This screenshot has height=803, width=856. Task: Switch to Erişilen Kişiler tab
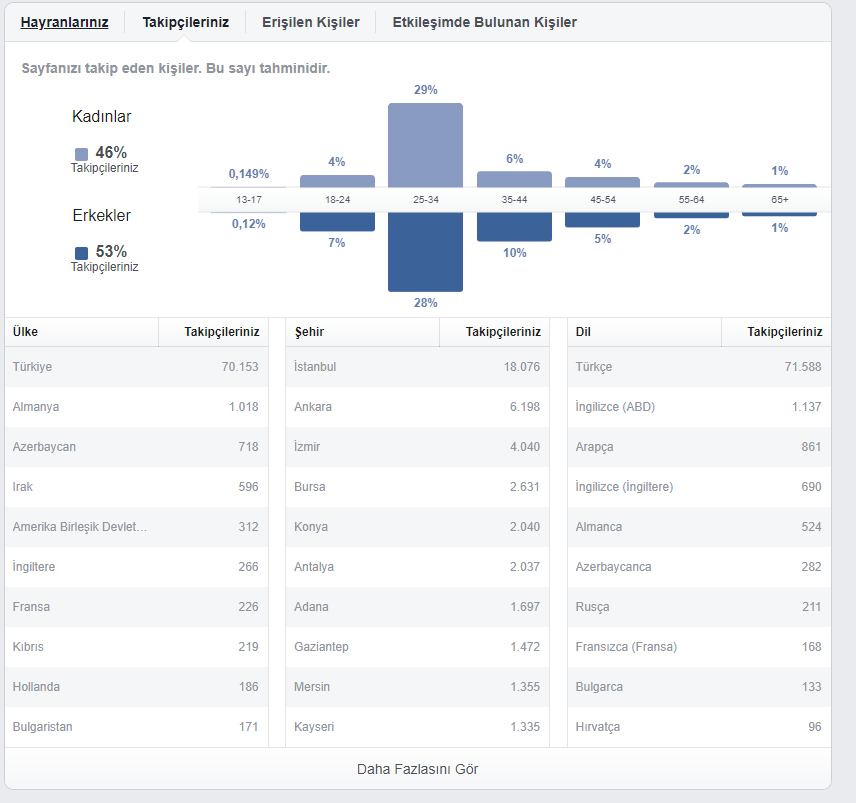311,22
